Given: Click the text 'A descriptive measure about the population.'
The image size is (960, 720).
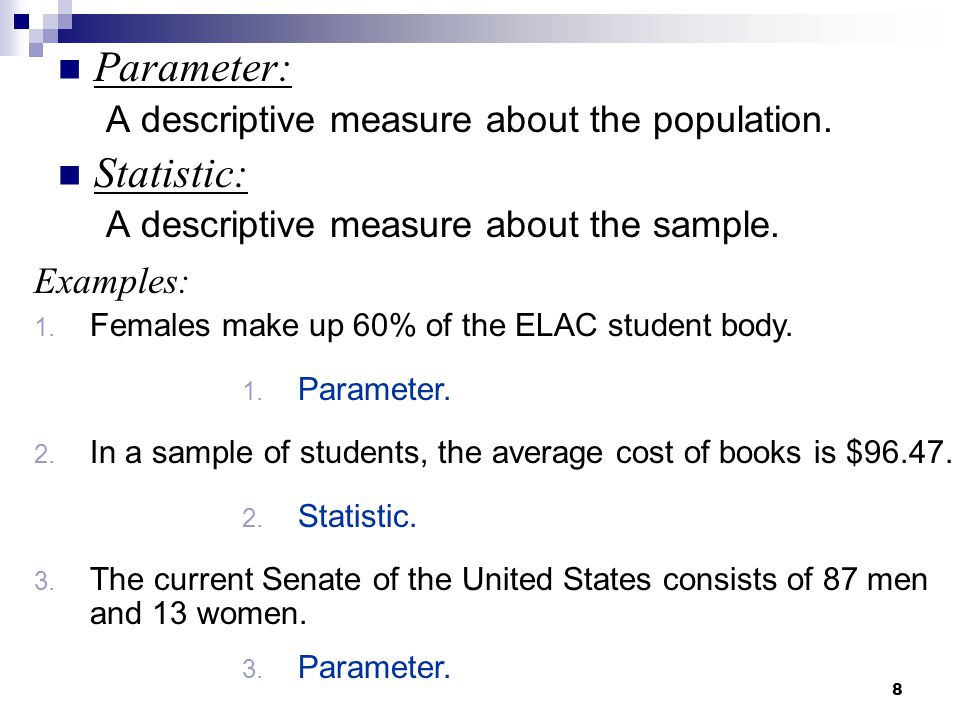Looking at the screenshot, I should click(468, 121).
